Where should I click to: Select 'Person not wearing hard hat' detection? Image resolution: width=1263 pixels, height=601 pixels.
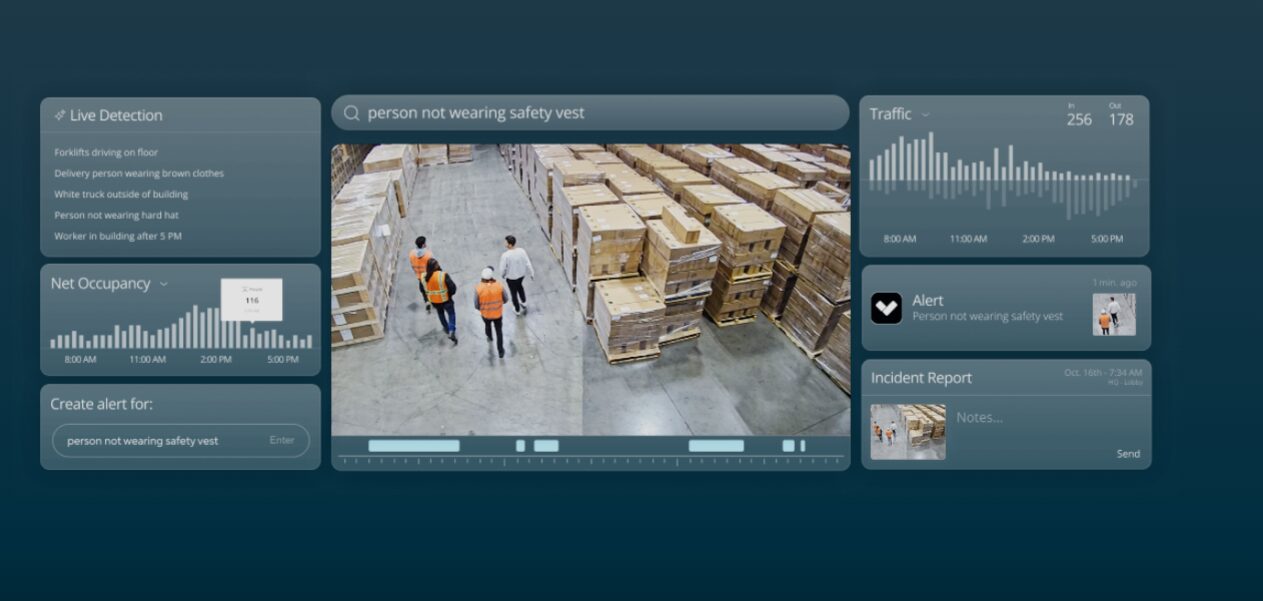pos(117,215)
